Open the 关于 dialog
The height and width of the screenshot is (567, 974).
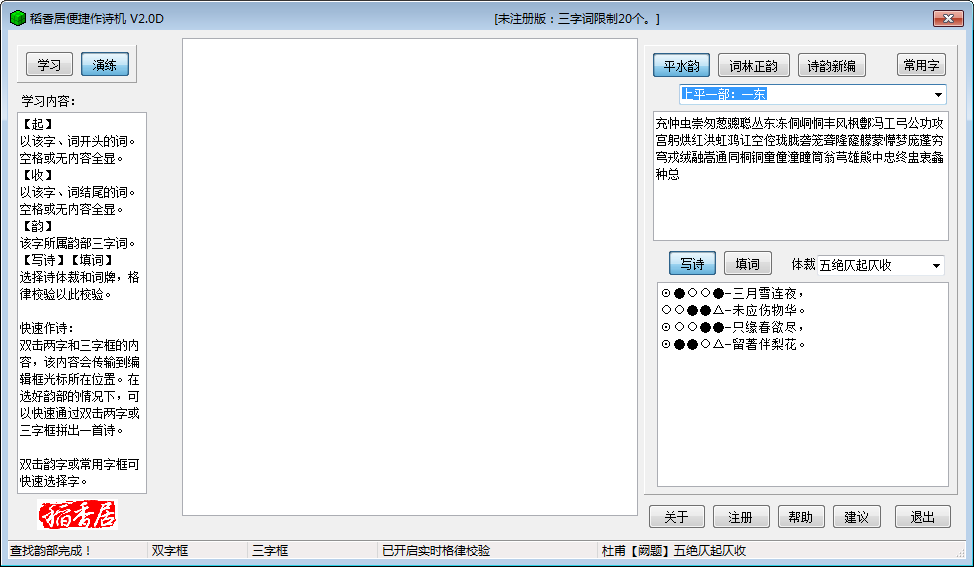(x=677, y=517)
